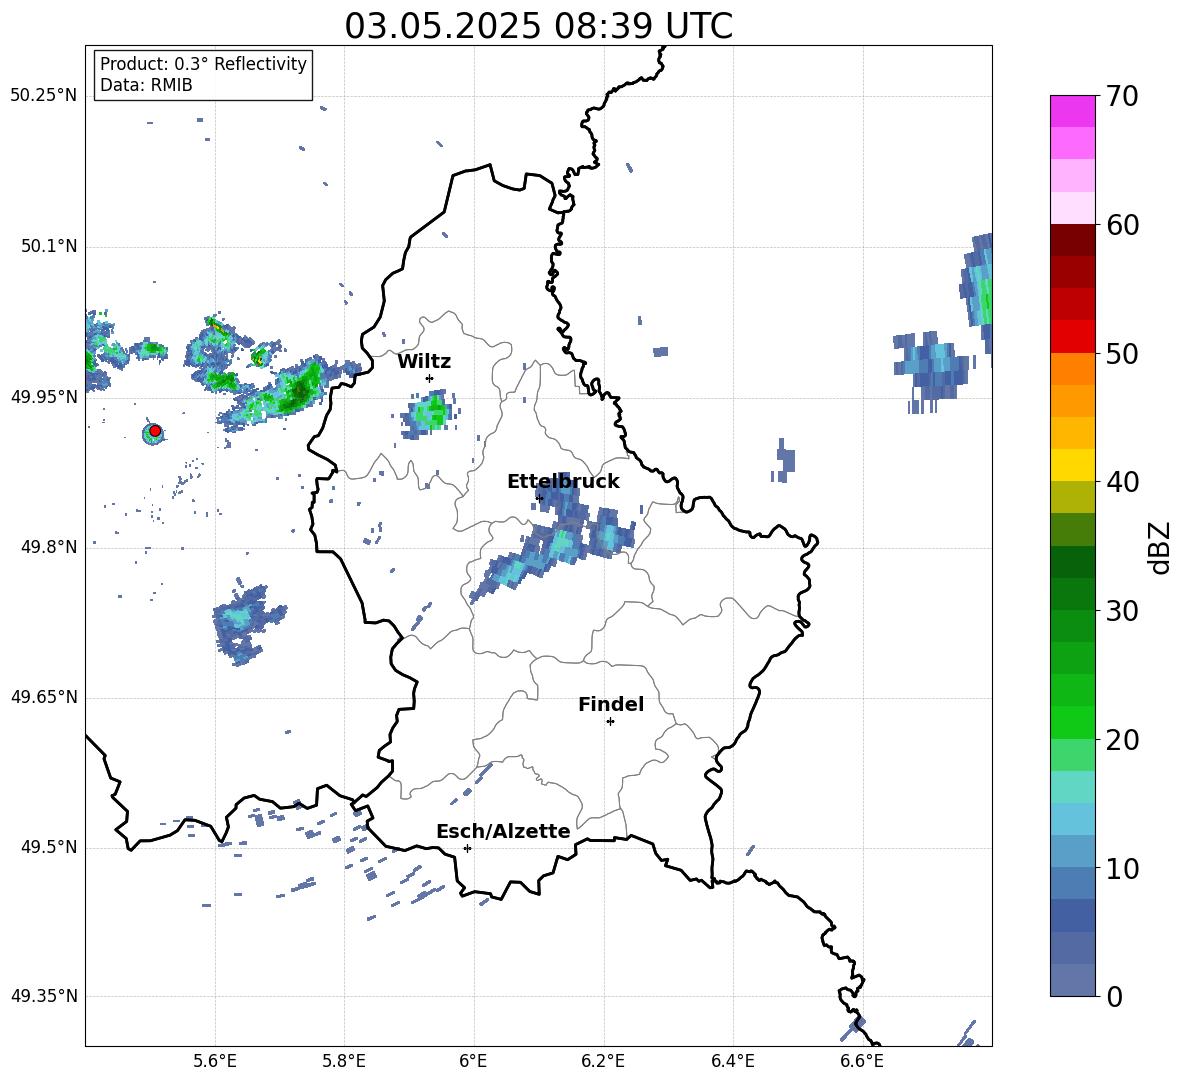Click the 49.5°N latitude label
This screenshot has height=1081, width=1184.
(49, 847)
